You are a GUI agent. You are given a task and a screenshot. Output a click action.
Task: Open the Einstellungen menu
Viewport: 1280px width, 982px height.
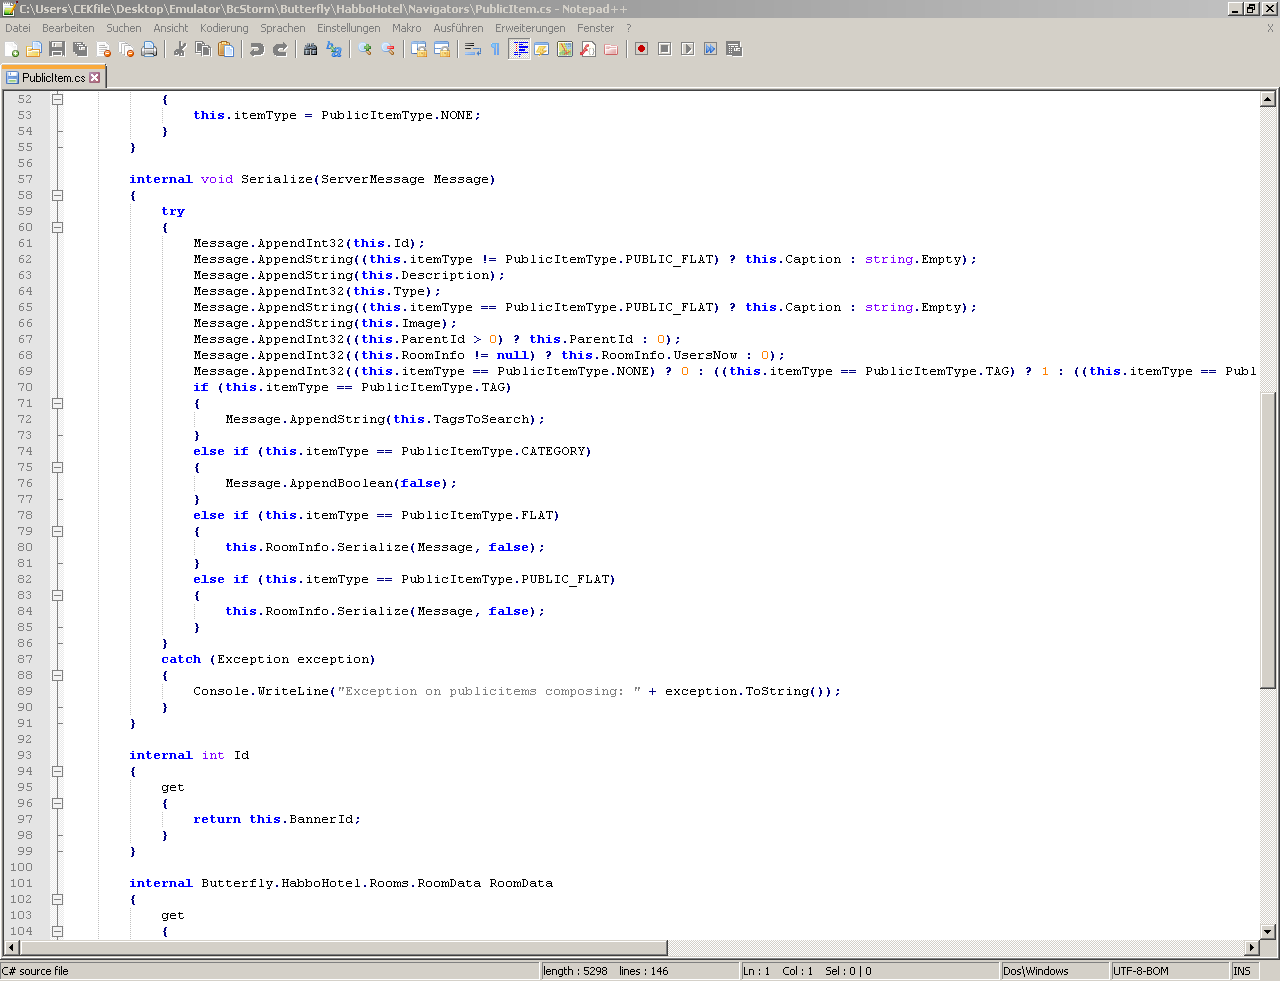349,28
